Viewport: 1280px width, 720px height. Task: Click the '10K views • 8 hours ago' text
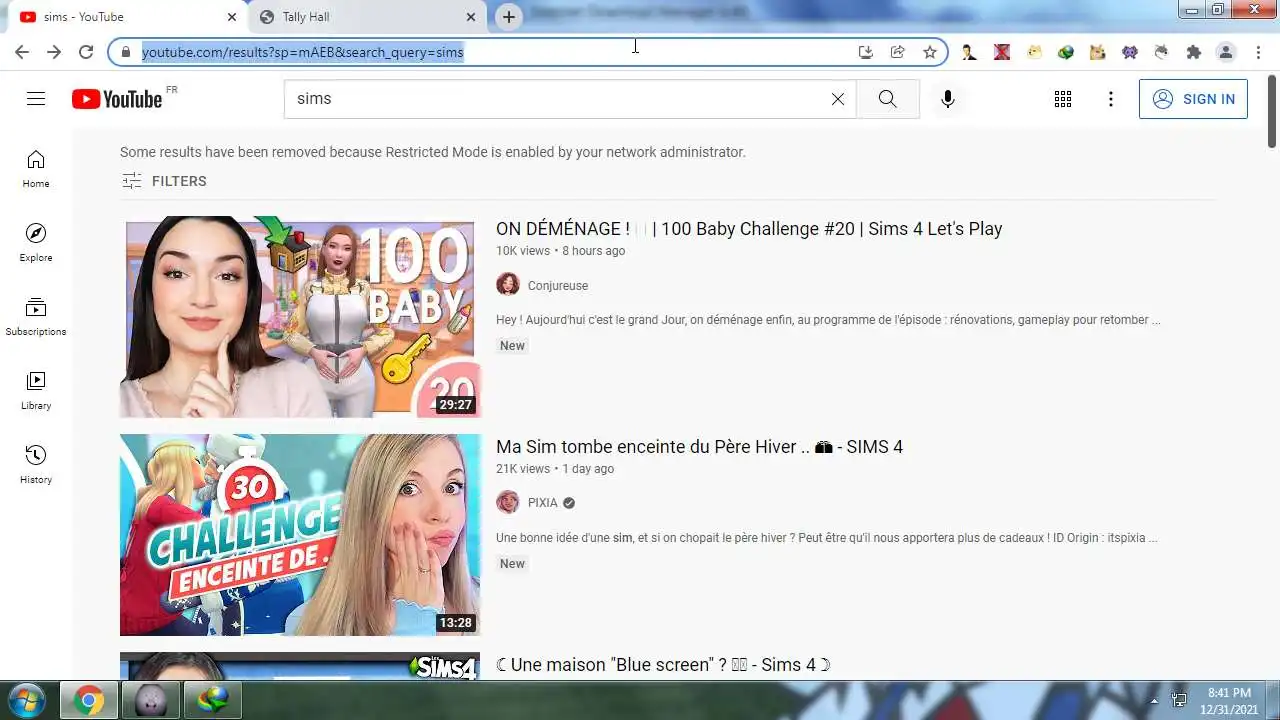560,251
